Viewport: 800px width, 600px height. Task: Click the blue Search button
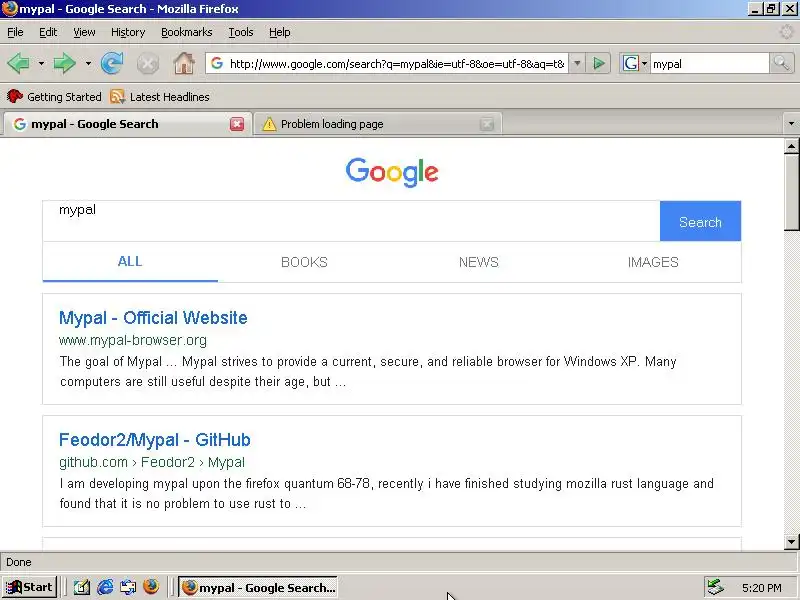pos(700,221)
